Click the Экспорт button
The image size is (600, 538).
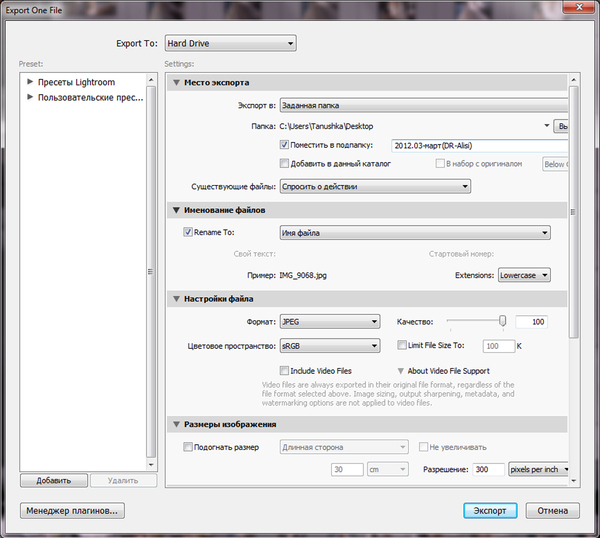[x=490, y=510]
